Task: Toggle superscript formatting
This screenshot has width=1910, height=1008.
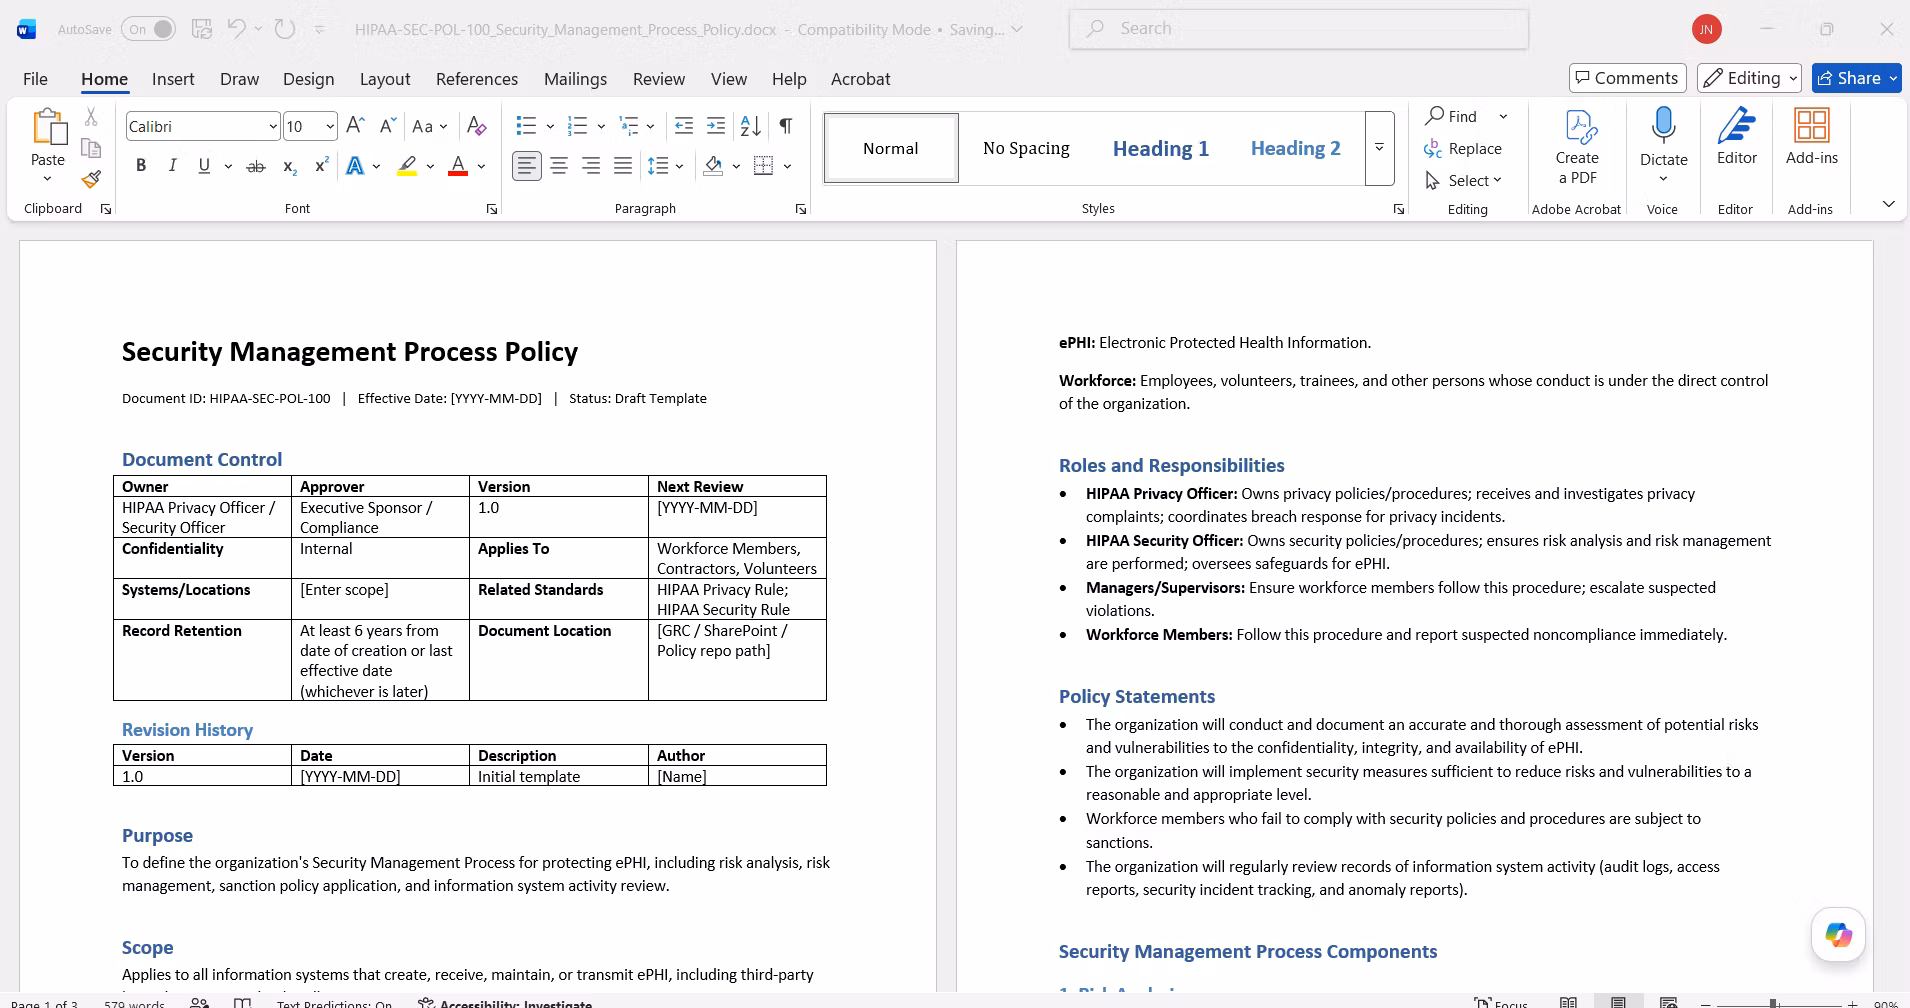Action: coord(321,166)
